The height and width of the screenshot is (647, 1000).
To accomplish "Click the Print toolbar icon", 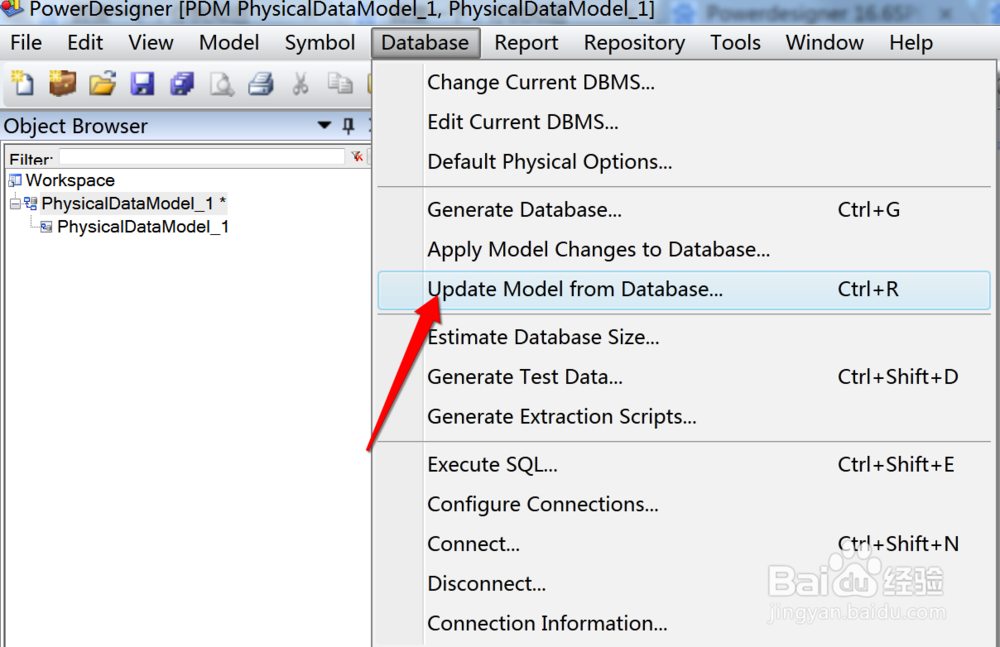I will coord(261,84).
